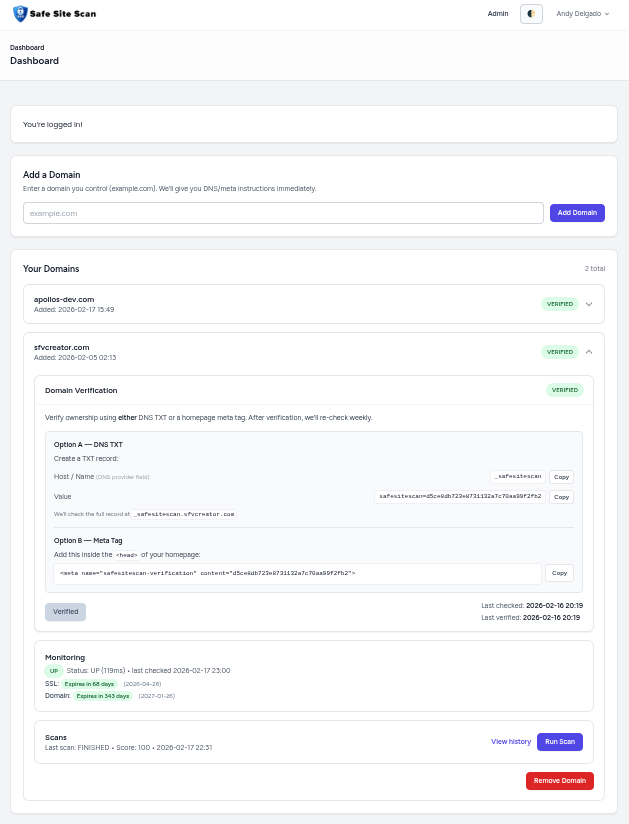This screenshot has width=629, height=824.
Task: Collapse the sfvcreator.com domain row
Action: (589, 352)
